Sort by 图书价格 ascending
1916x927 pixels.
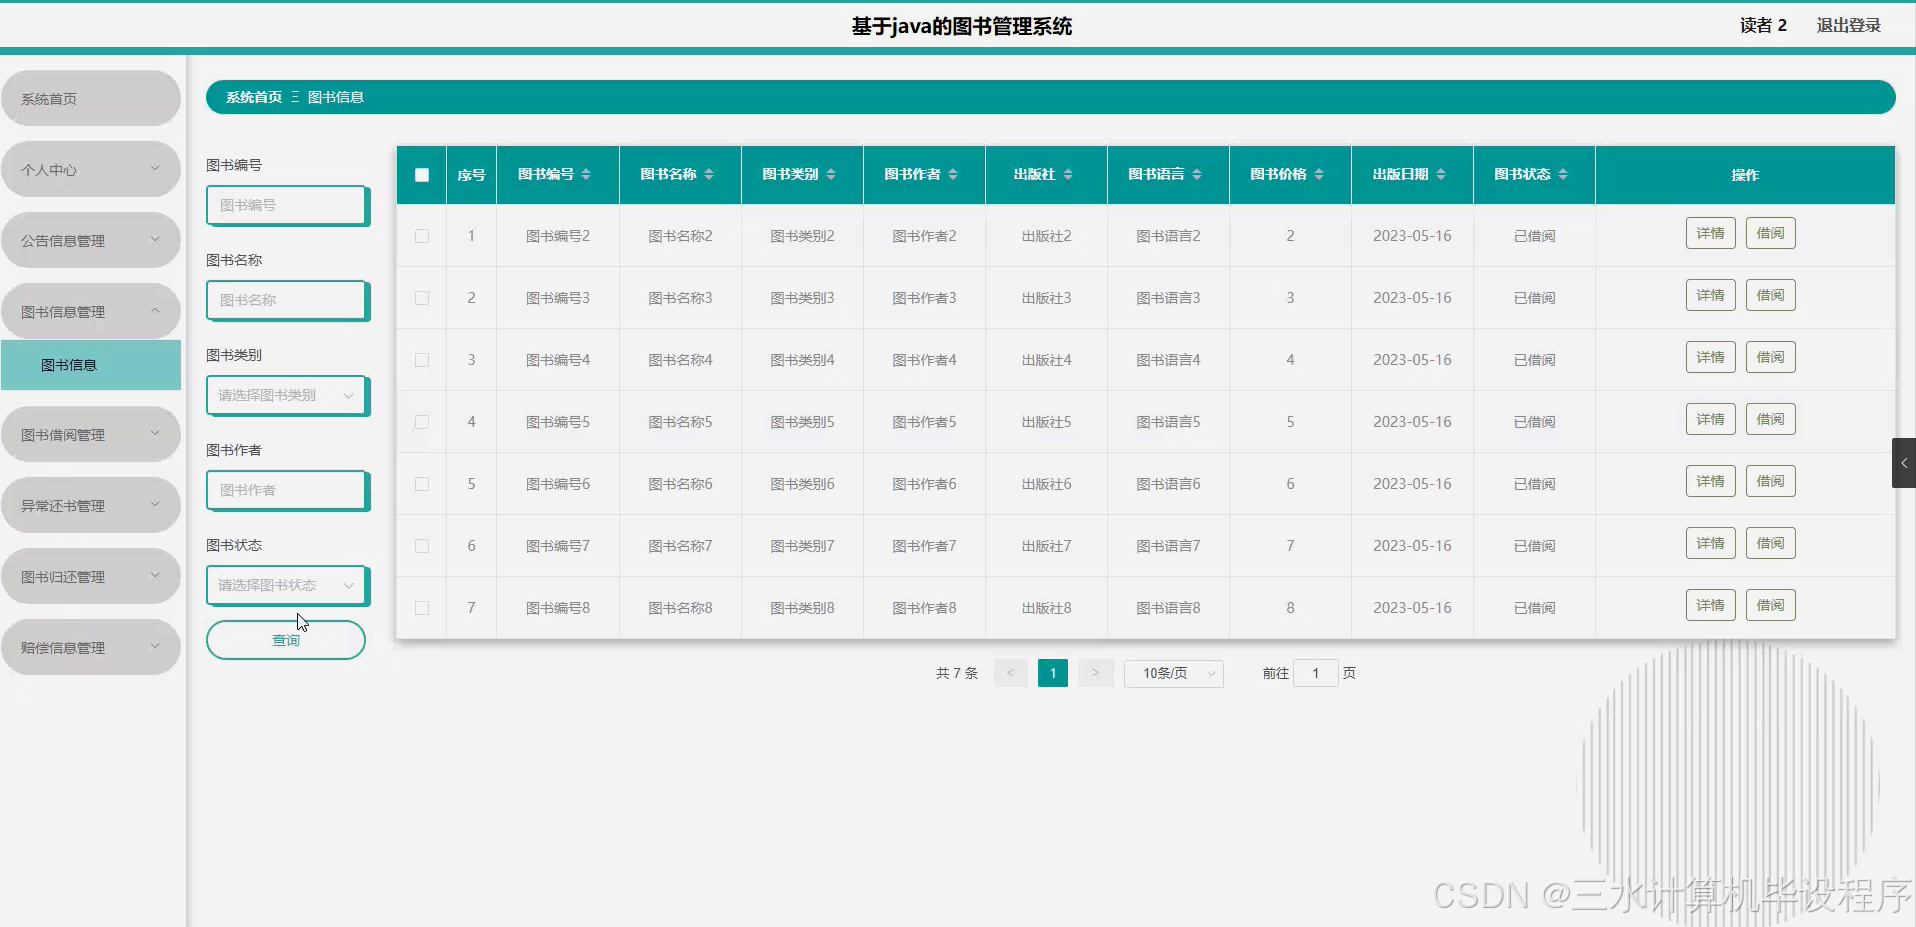(1318, 174)
